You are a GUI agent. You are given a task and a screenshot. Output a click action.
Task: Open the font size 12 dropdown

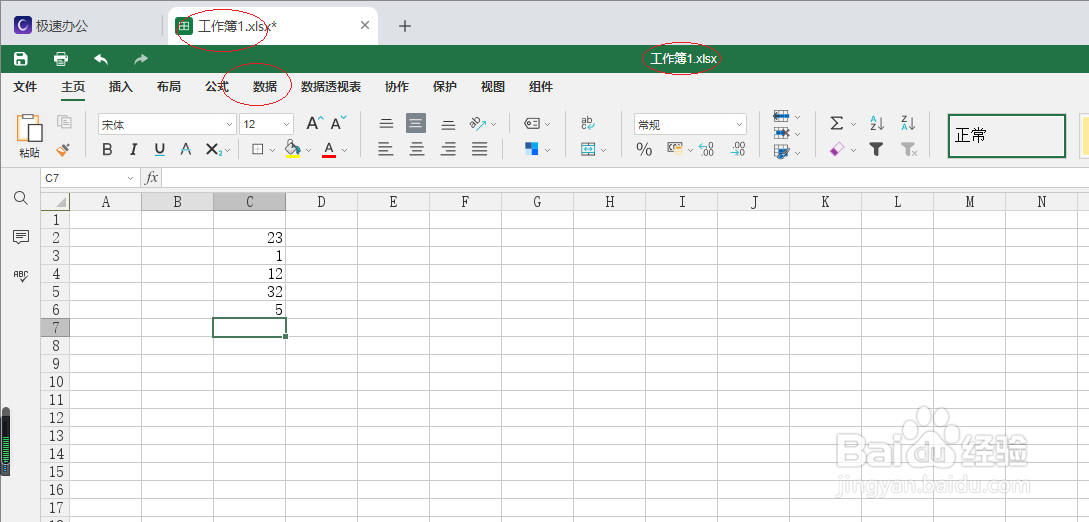coord(267,124)
